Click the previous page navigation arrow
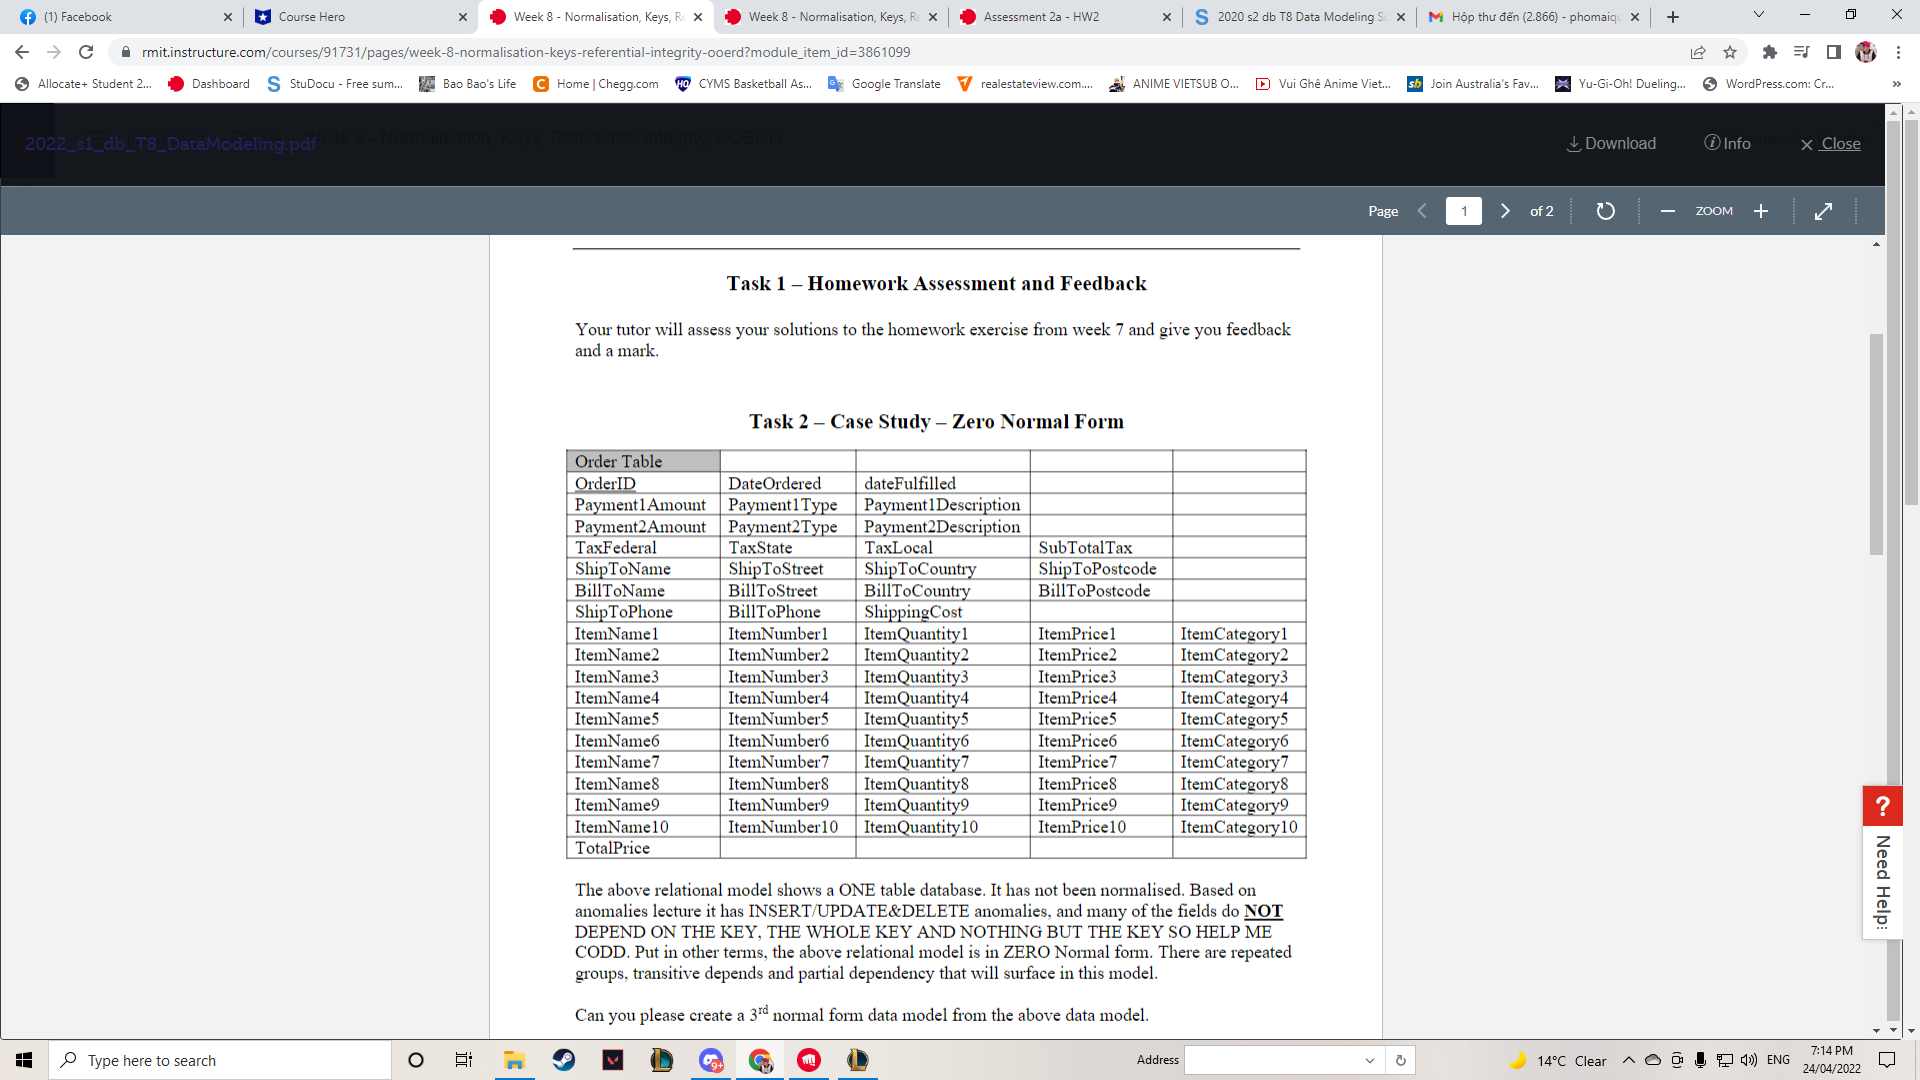The width and height of the screenshot is (1920, 1080). coord(1422,210)
